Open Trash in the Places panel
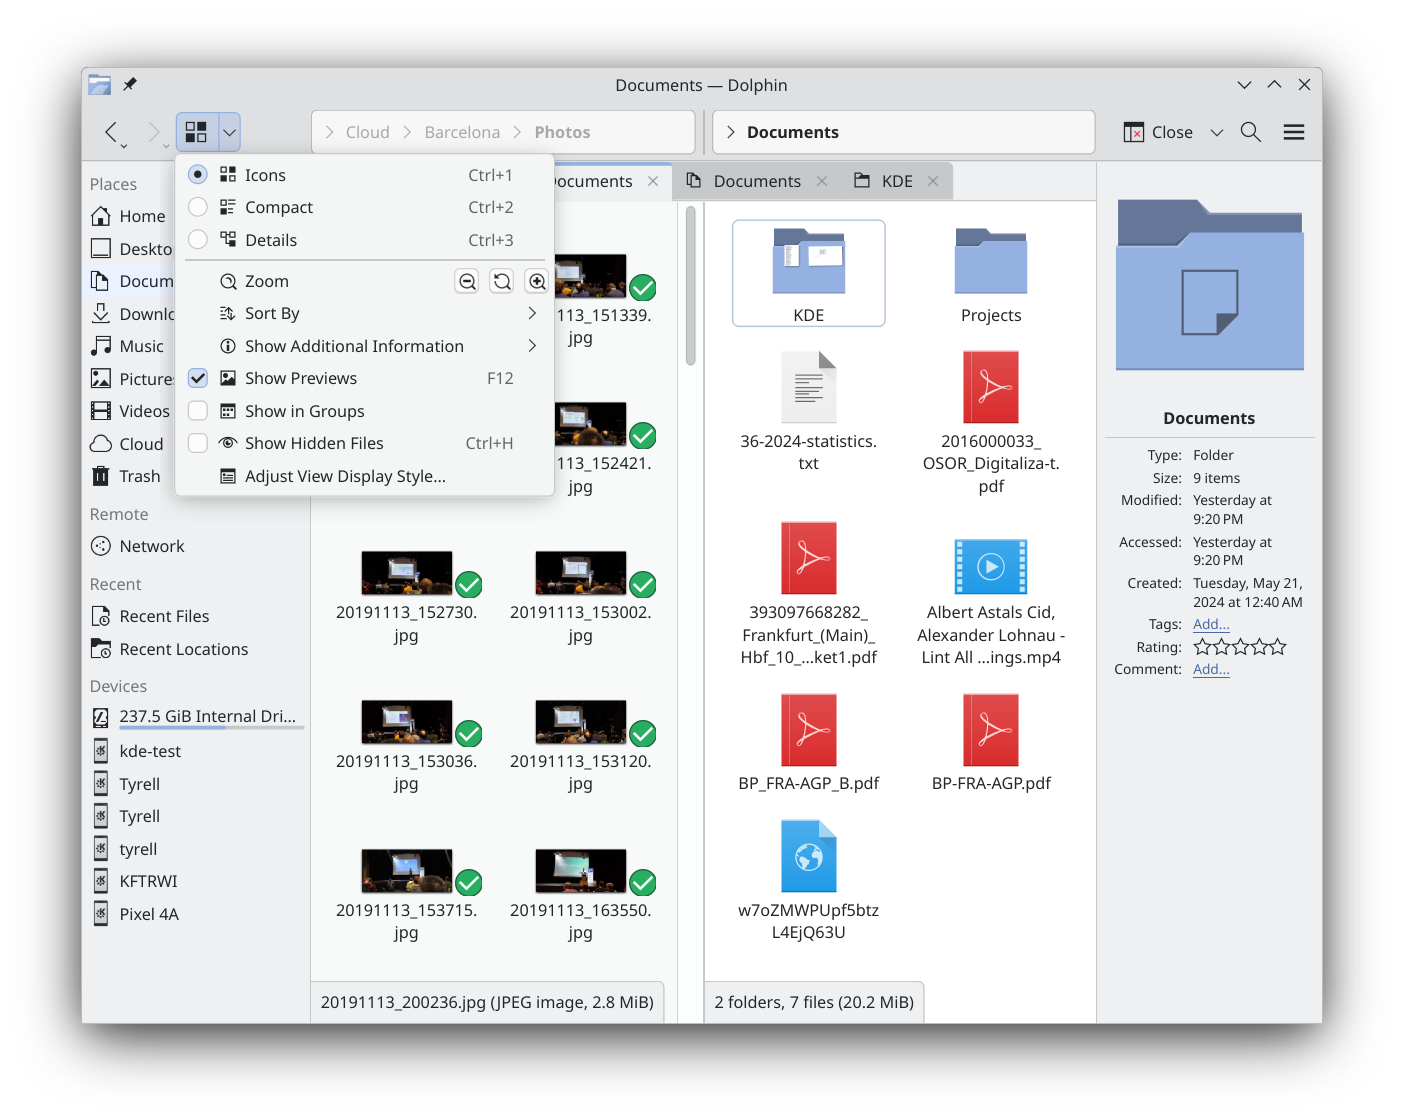The height and width of the screenshot is (1120, 1404). point(139,477)
